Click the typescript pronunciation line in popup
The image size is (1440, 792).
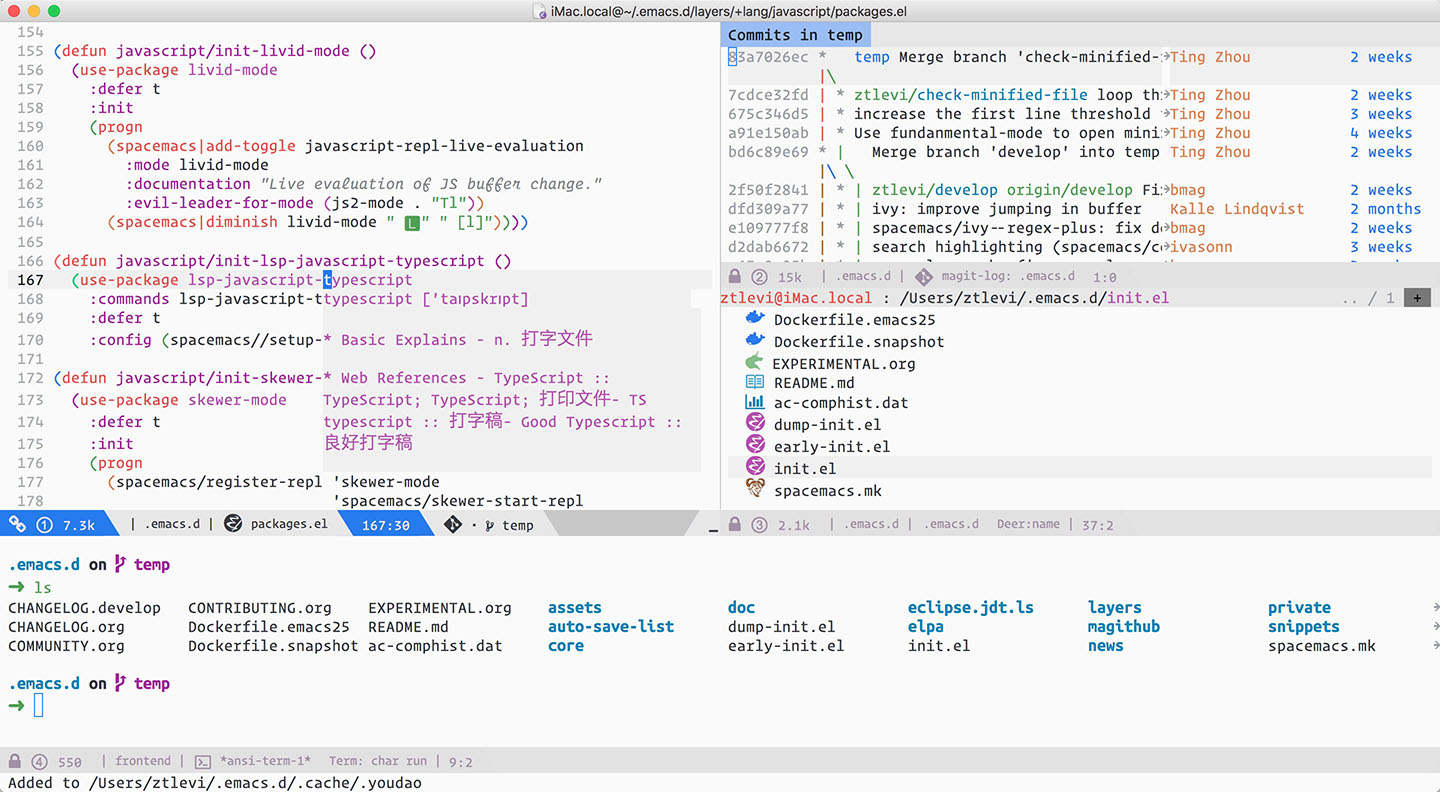coord(426,299)
